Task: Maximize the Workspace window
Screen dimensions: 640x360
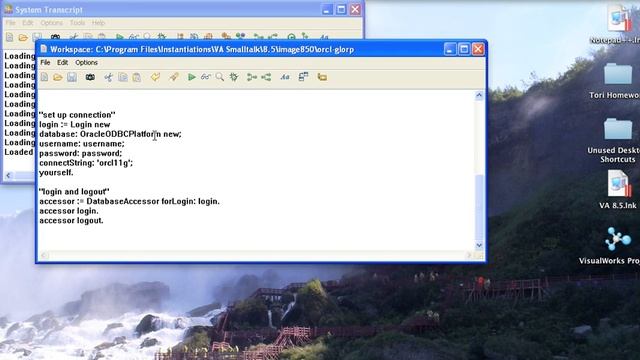Action: 464,49
